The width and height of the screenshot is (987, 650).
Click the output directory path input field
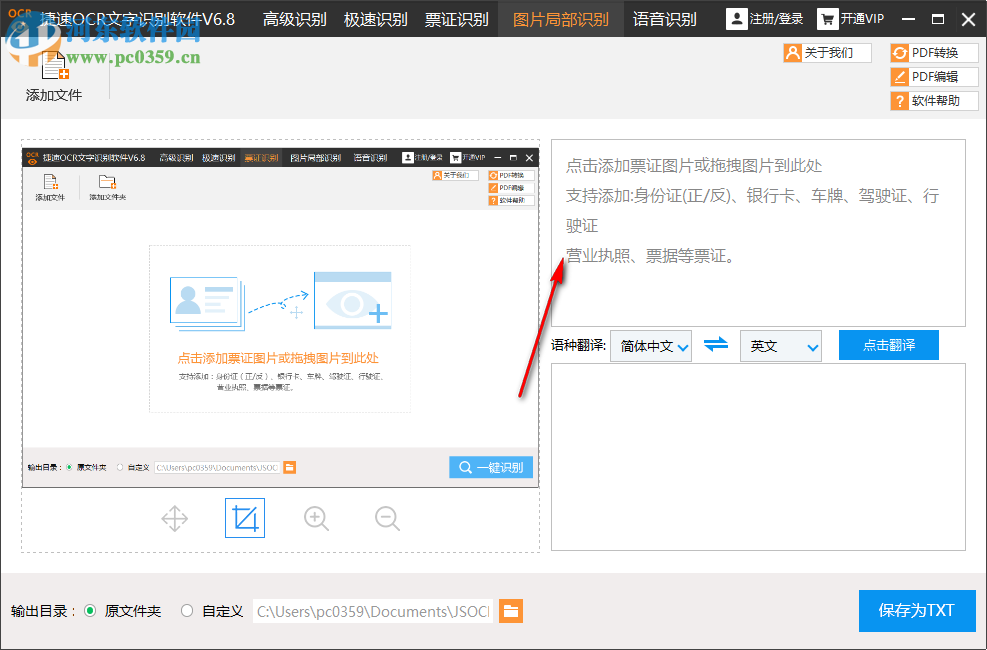370,610
